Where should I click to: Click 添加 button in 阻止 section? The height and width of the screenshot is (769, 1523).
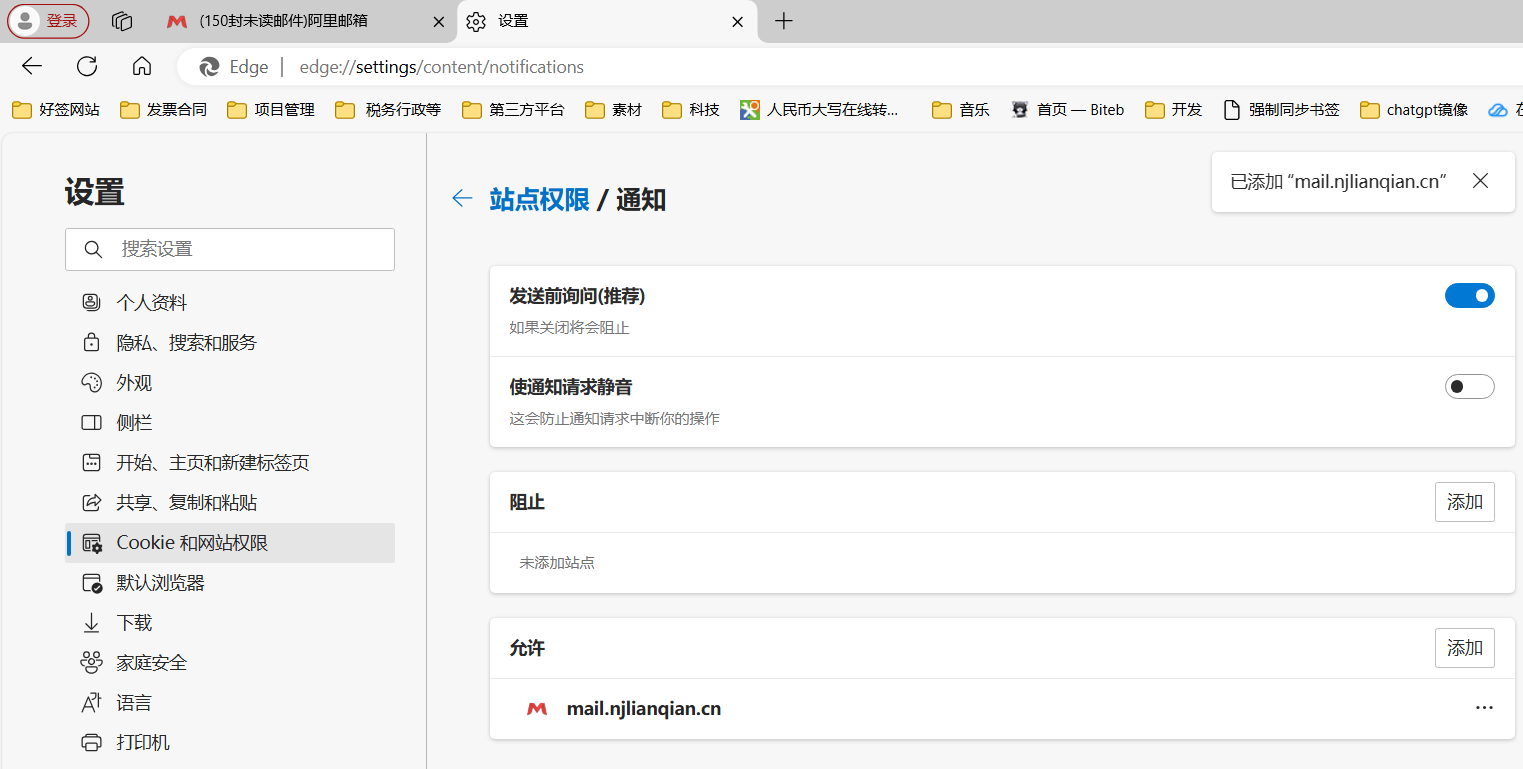[x=1464, y=502]
